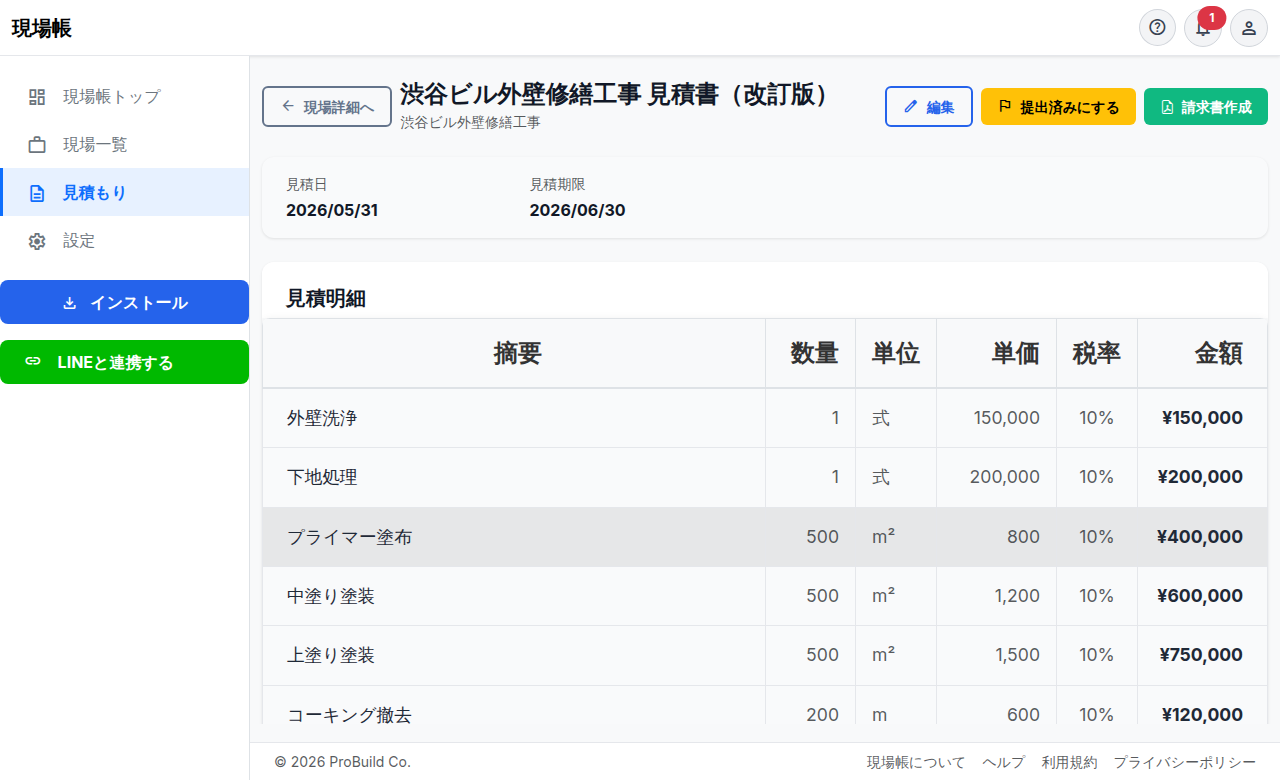Screen dimensions: 1280x780
Task: Open ヘルプ footer link
Action: (1003, 762)
